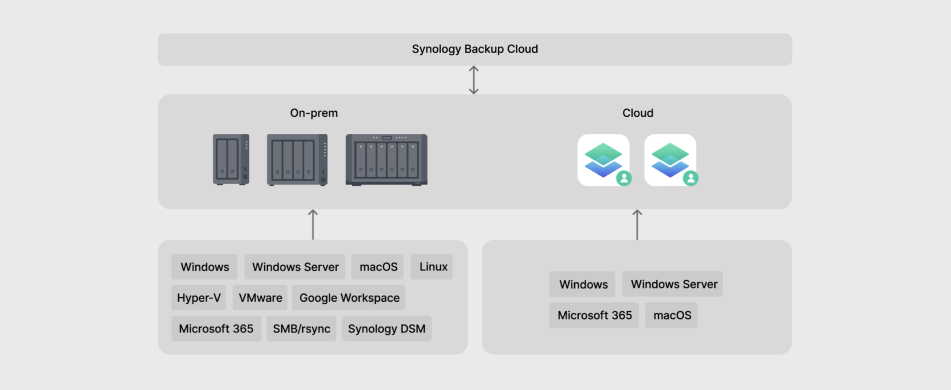Click Windows Server tag in cloud list
The height and width of the screenshot is (390, 951).
coord(673,284)
